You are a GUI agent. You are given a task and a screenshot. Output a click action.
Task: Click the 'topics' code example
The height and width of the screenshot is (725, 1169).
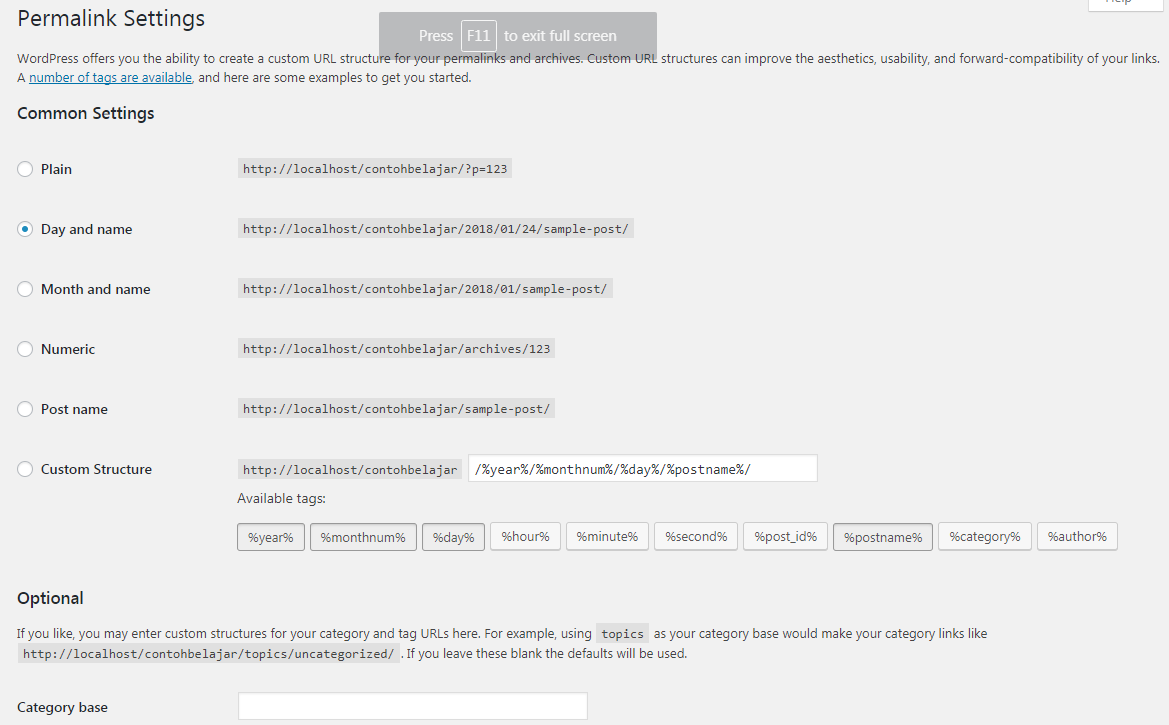pos(622,633)
